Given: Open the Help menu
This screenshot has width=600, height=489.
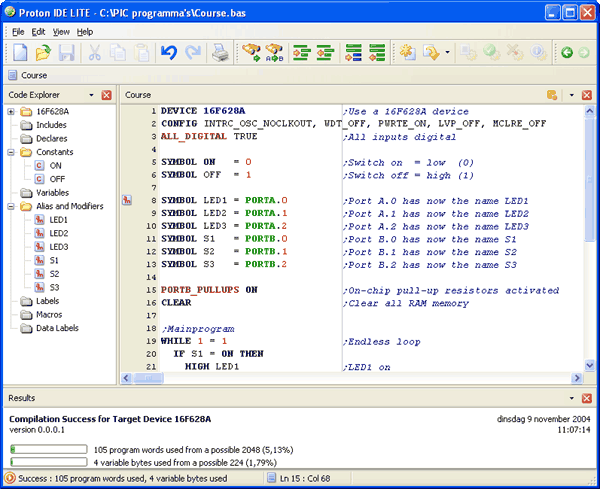Looking at the screenshot, I should (x=85, y=32).
